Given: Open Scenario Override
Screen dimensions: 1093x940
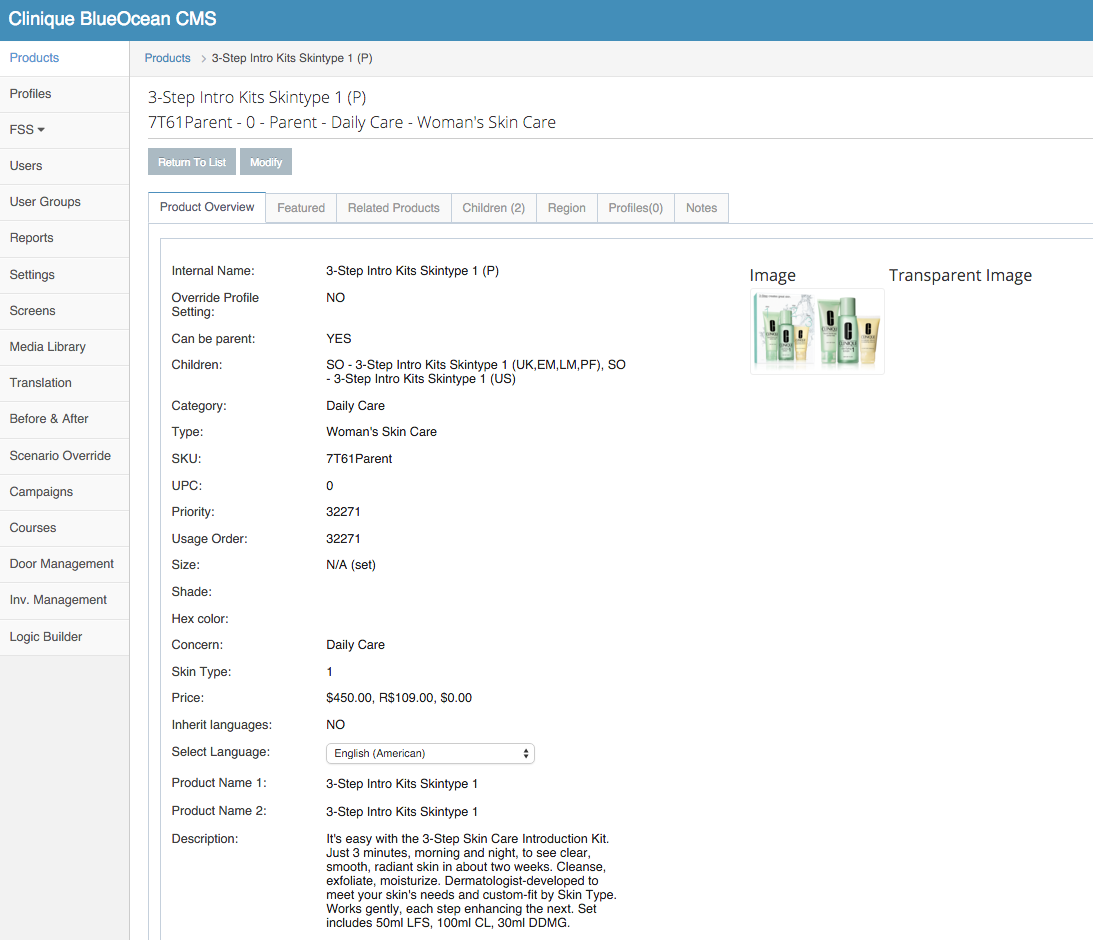Looking at the screenshot, I should coord(64,456).
